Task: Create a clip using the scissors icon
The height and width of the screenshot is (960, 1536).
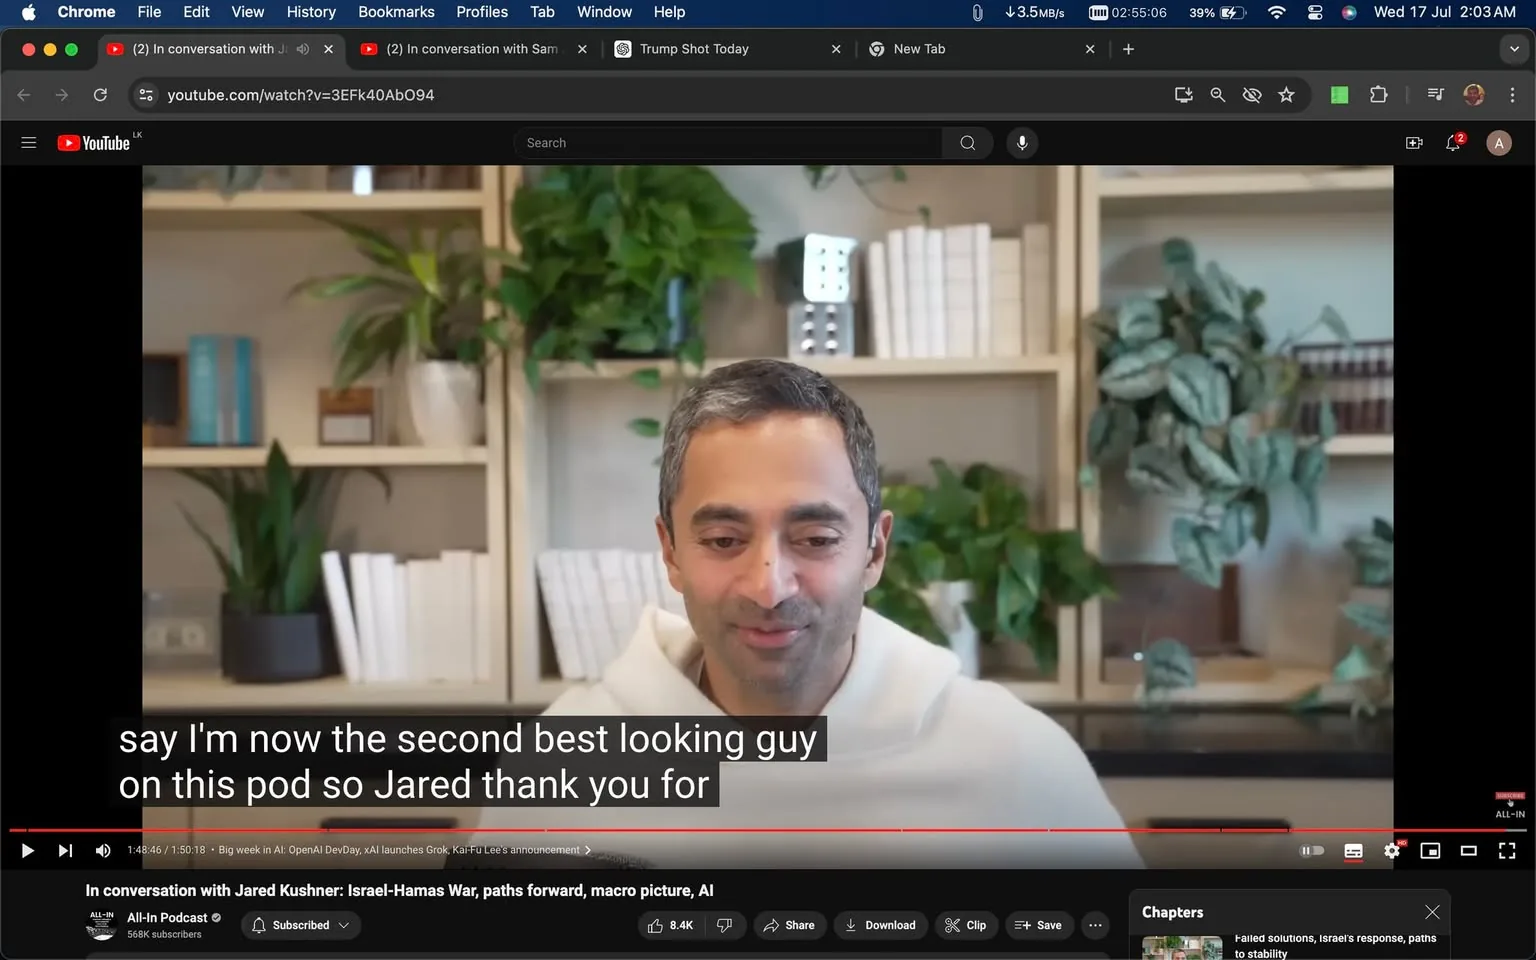Action: pyautogui.click(x=965, y=925)
